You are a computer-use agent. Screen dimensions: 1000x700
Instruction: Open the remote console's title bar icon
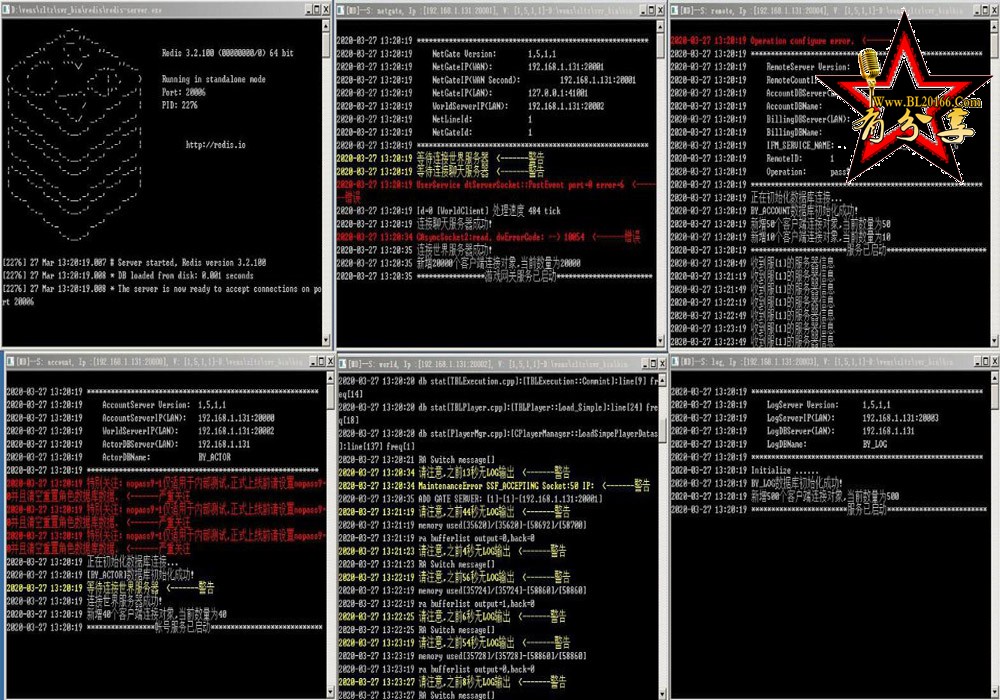click(675, 10)
